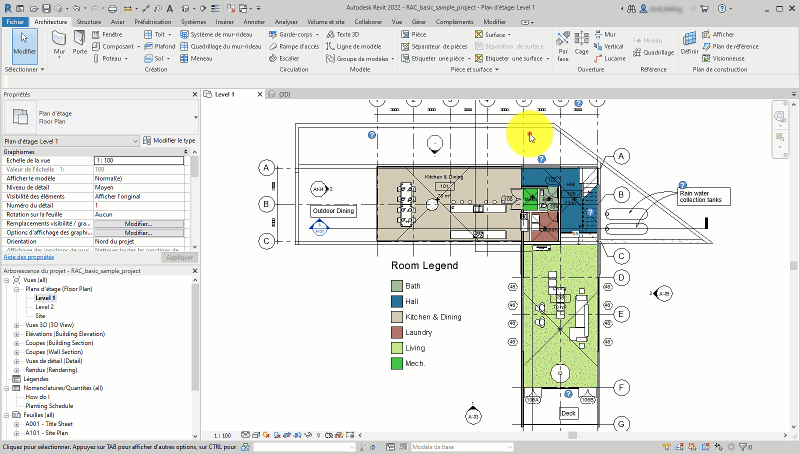Screen dimensions: 800x454
Task: Click the 1:100 view scale control
Action: coord(222,436)
